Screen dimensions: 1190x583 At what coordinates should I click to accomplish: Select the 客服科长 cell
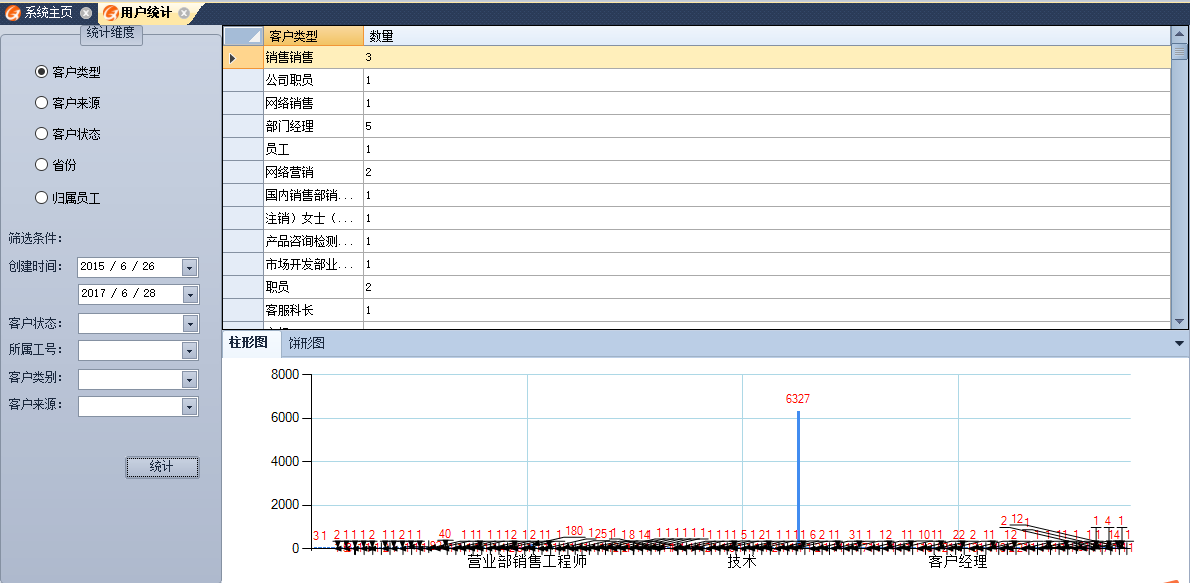pos(313,310)
